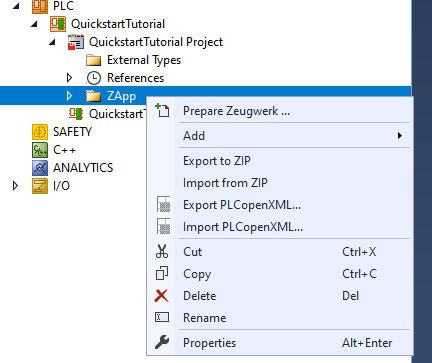Screen dimensions: 432x363
Task: Expand the References node
Action: [x=69, y=78]
